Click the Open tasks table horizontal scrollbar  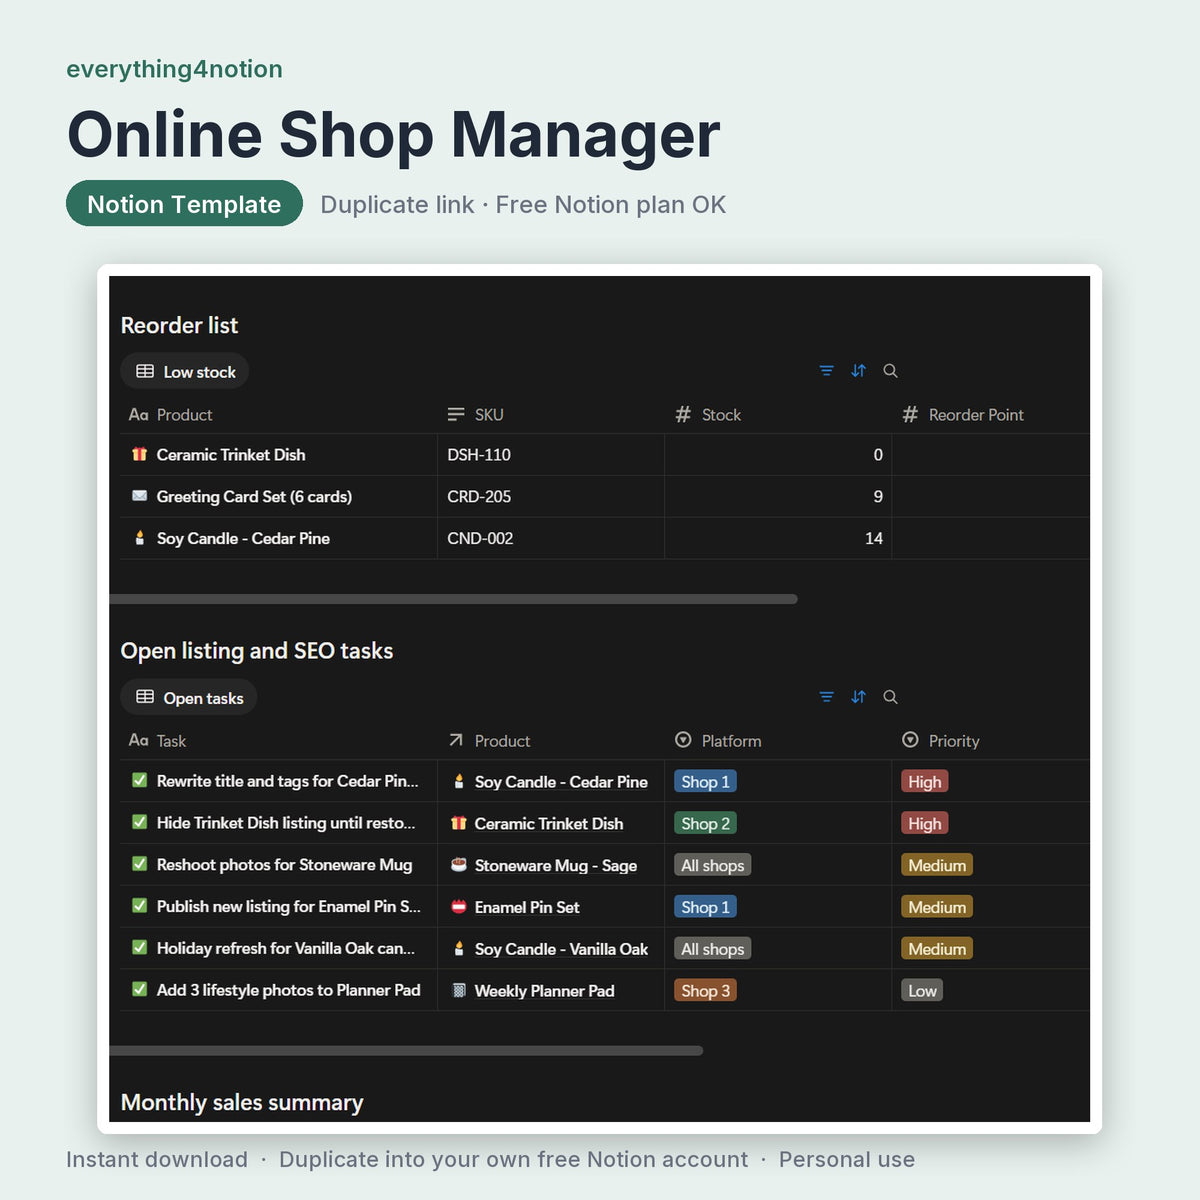pos(406,1051)
